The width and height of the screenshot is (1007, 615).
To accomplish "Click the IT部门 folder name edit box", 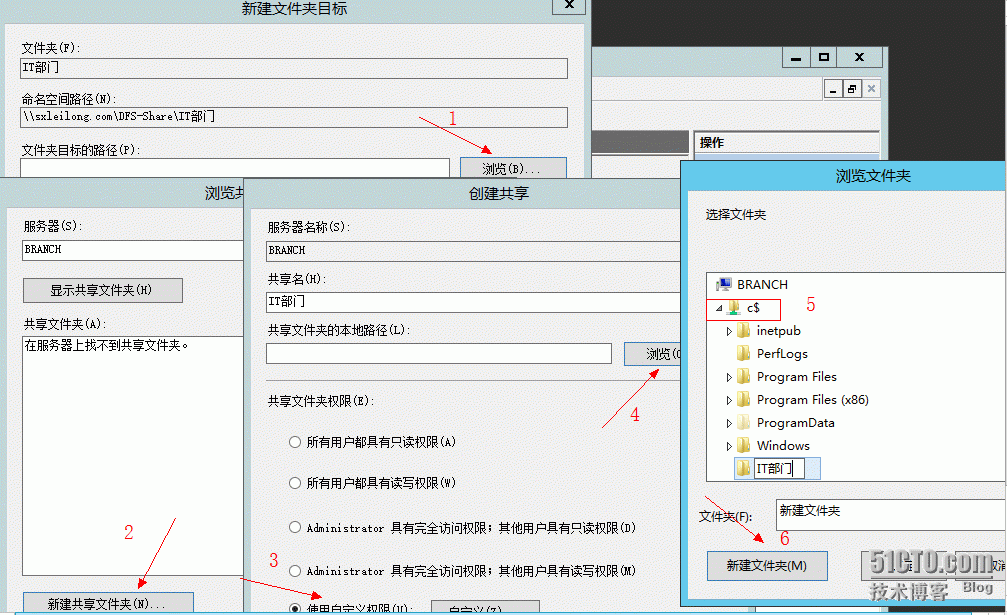I will coord(779,469).
